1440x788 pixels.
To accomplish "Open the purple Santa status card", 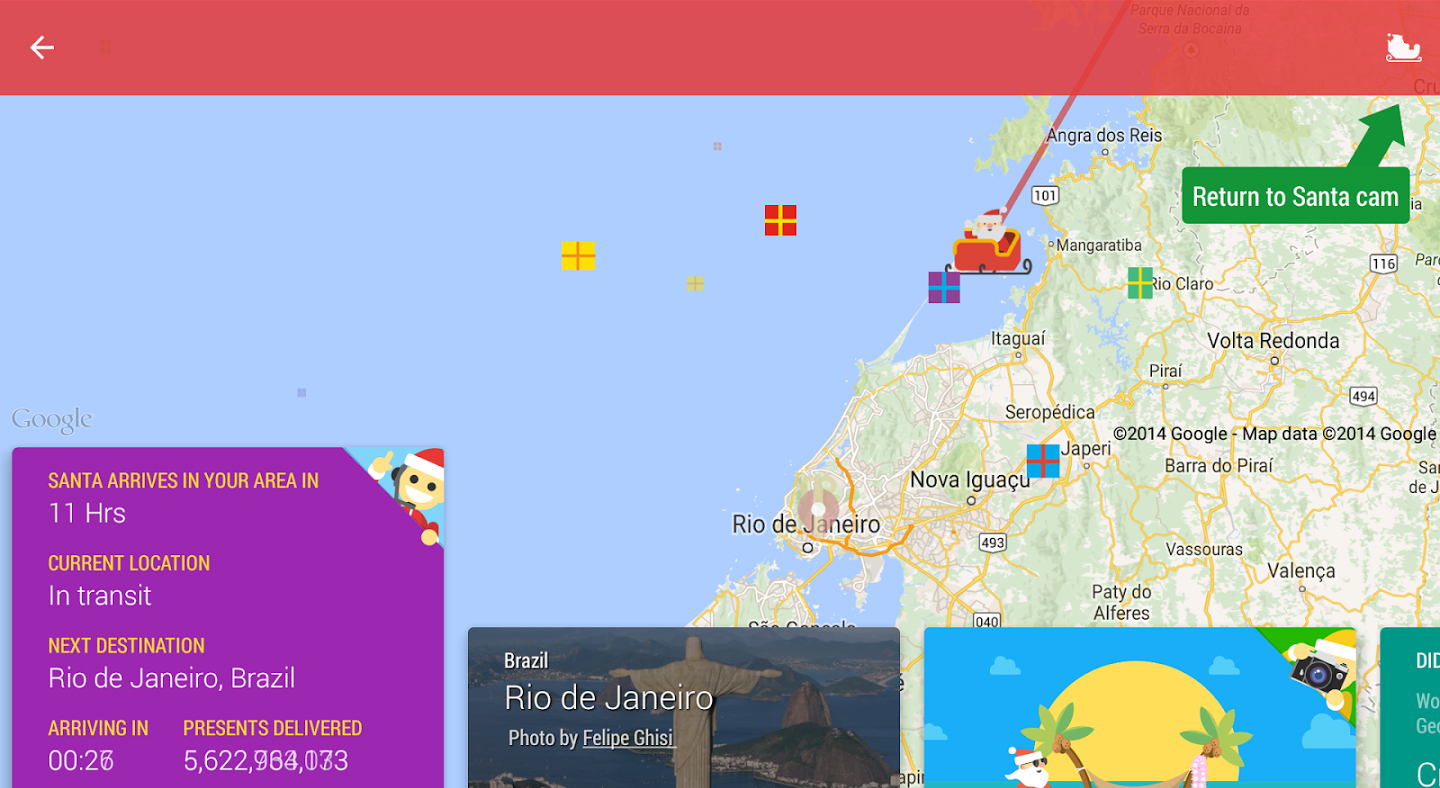I will click(228, 617).
